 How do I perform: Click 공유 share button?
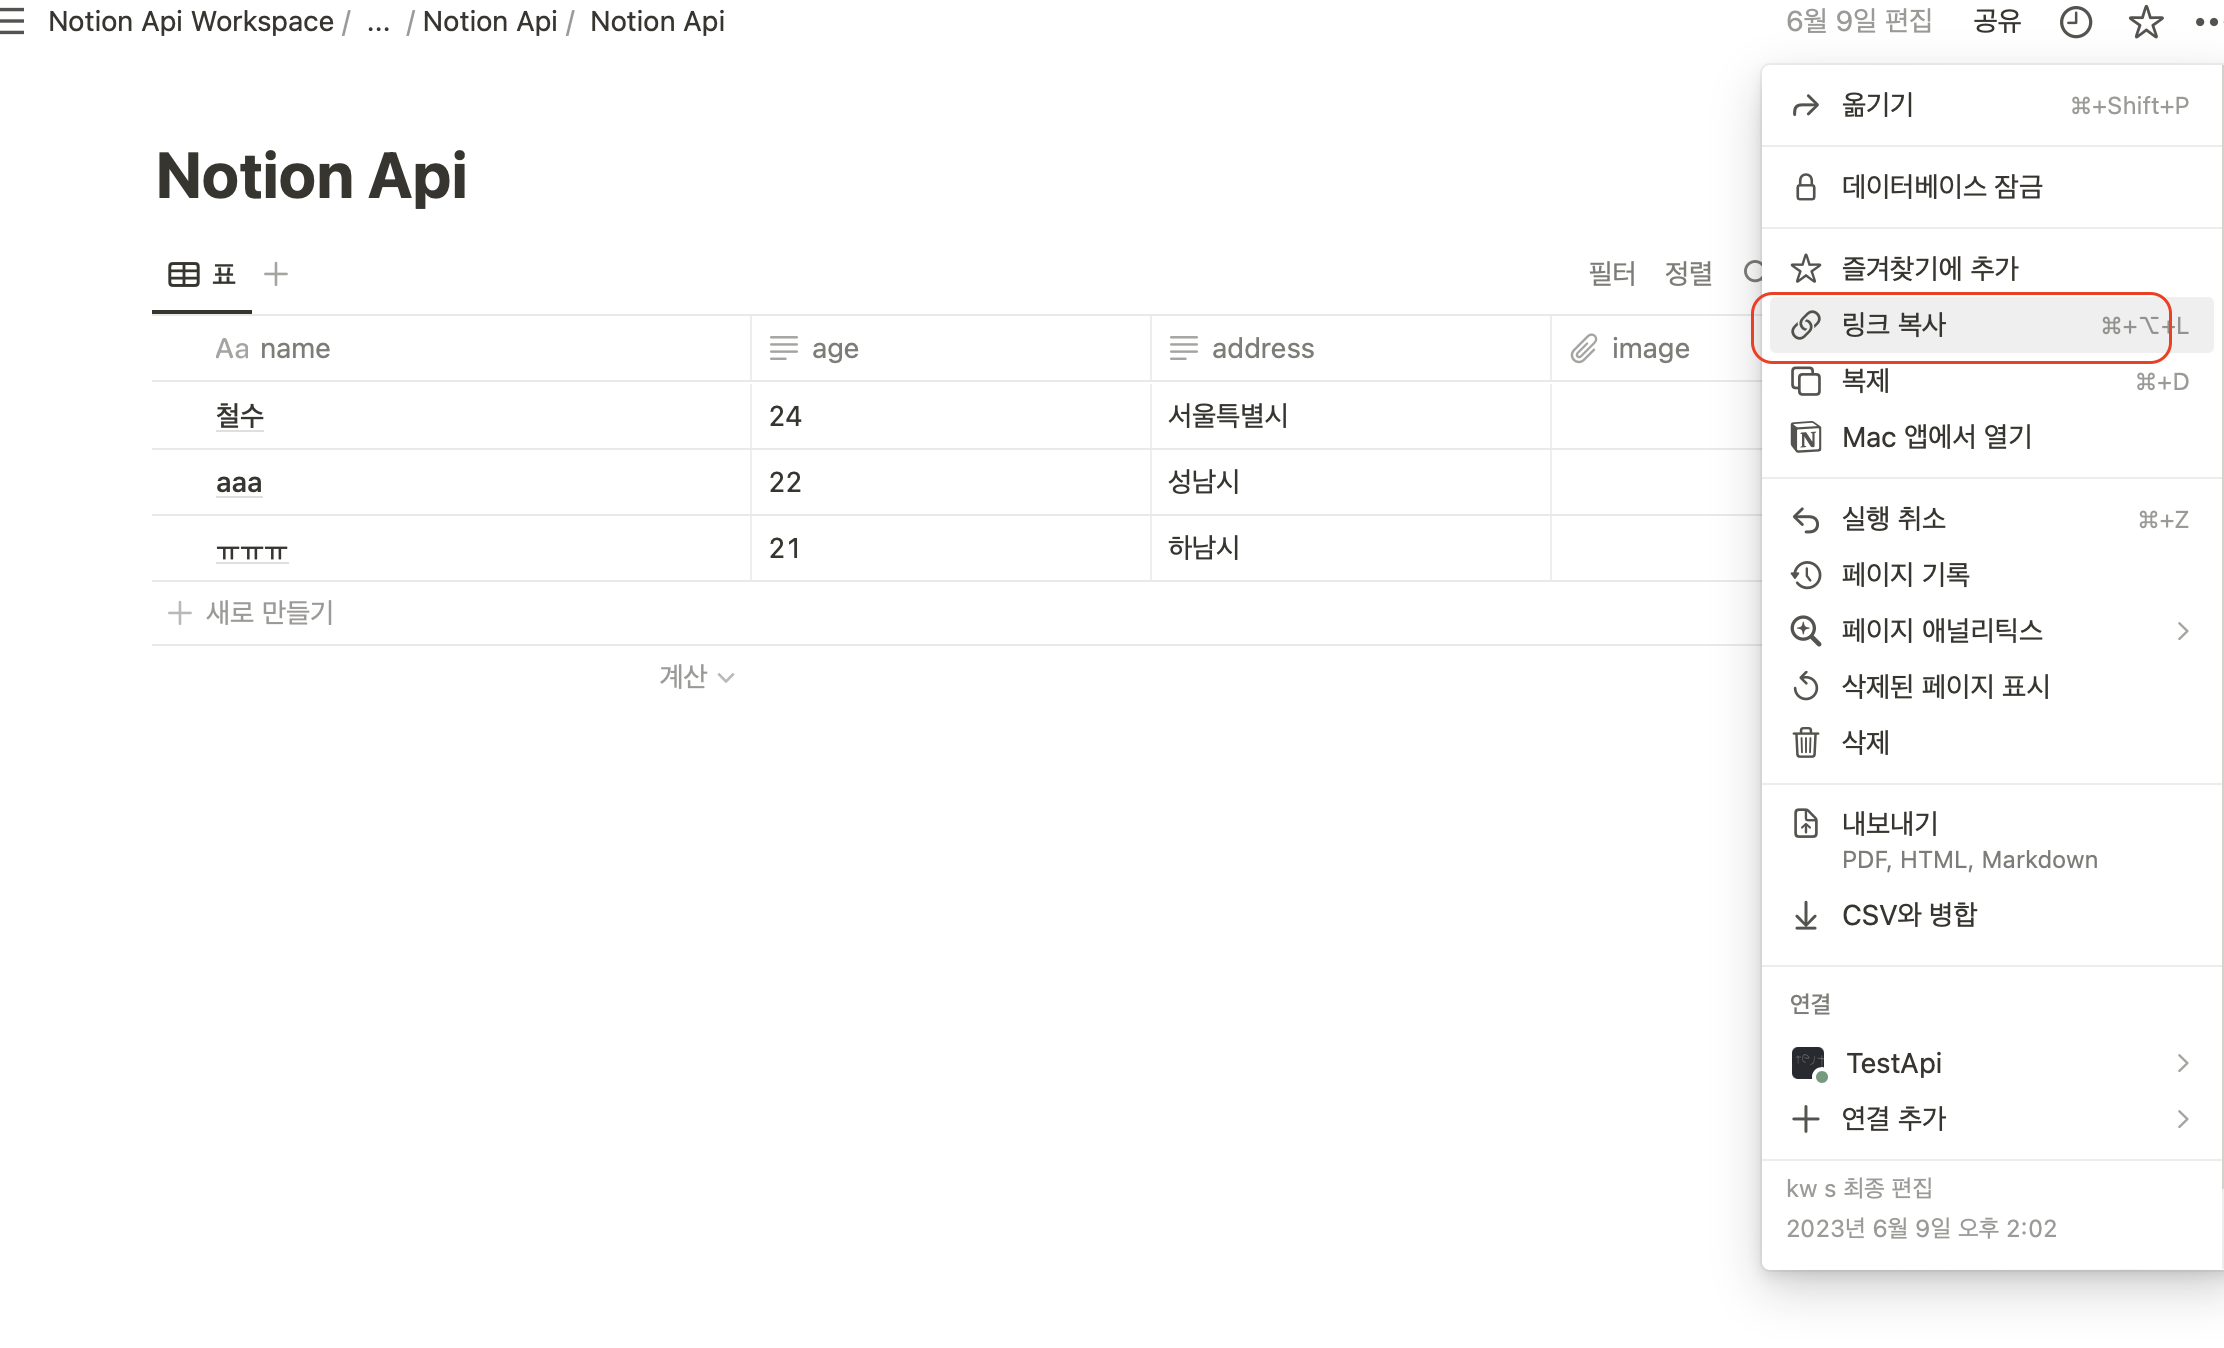pos(1996,21)
